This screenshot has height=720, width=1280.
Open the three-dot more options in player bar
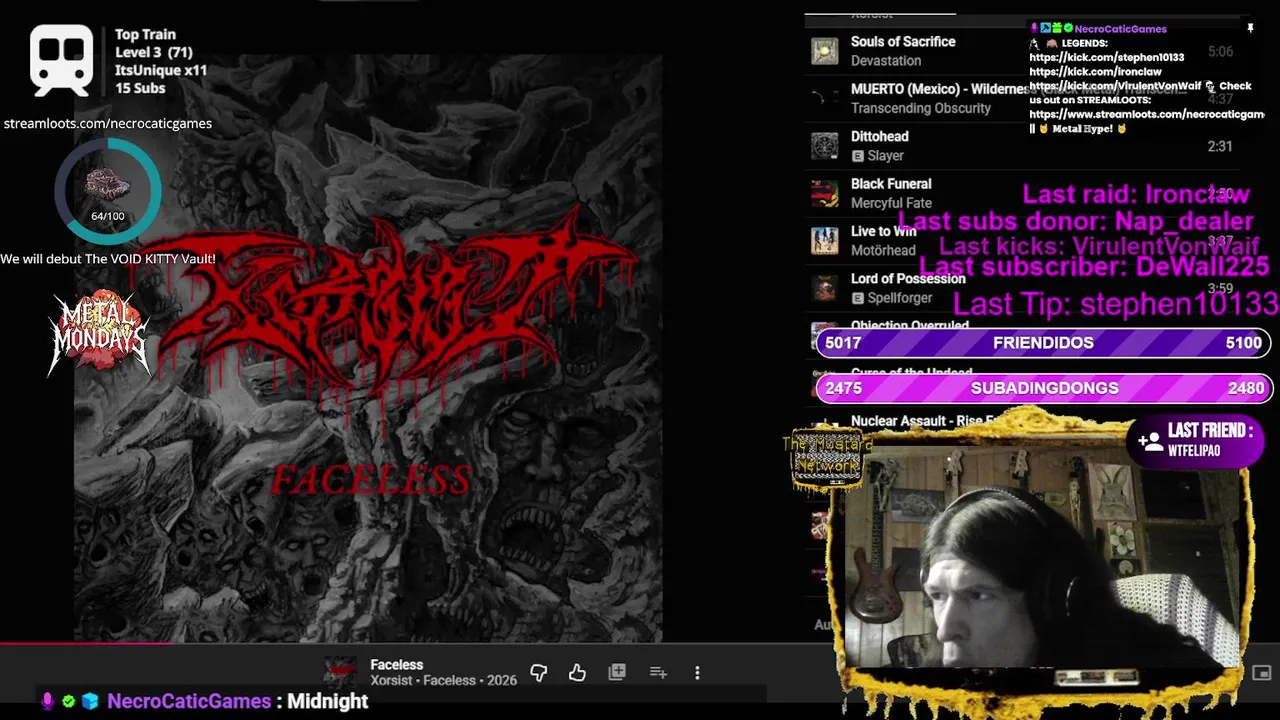click(697, 673)
